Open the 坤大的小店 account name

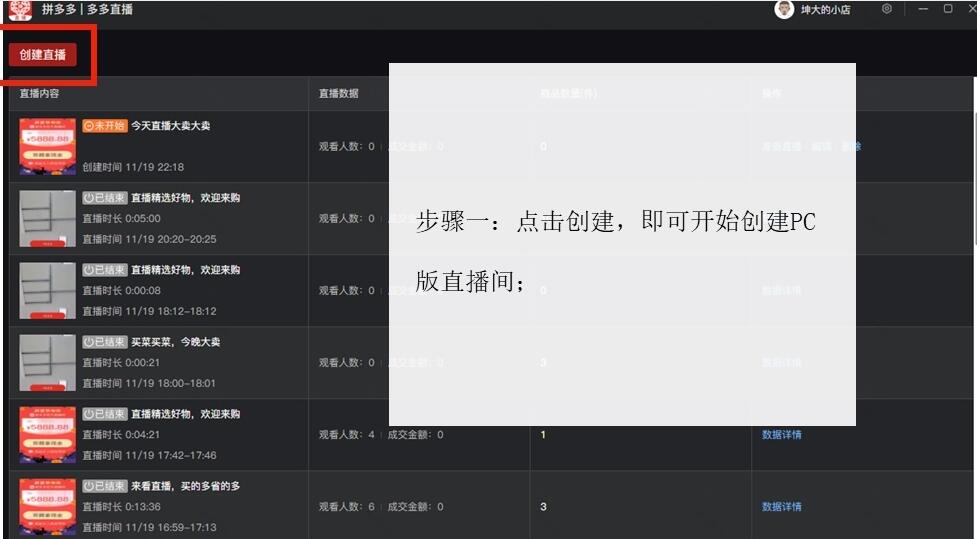click(825, 10)
